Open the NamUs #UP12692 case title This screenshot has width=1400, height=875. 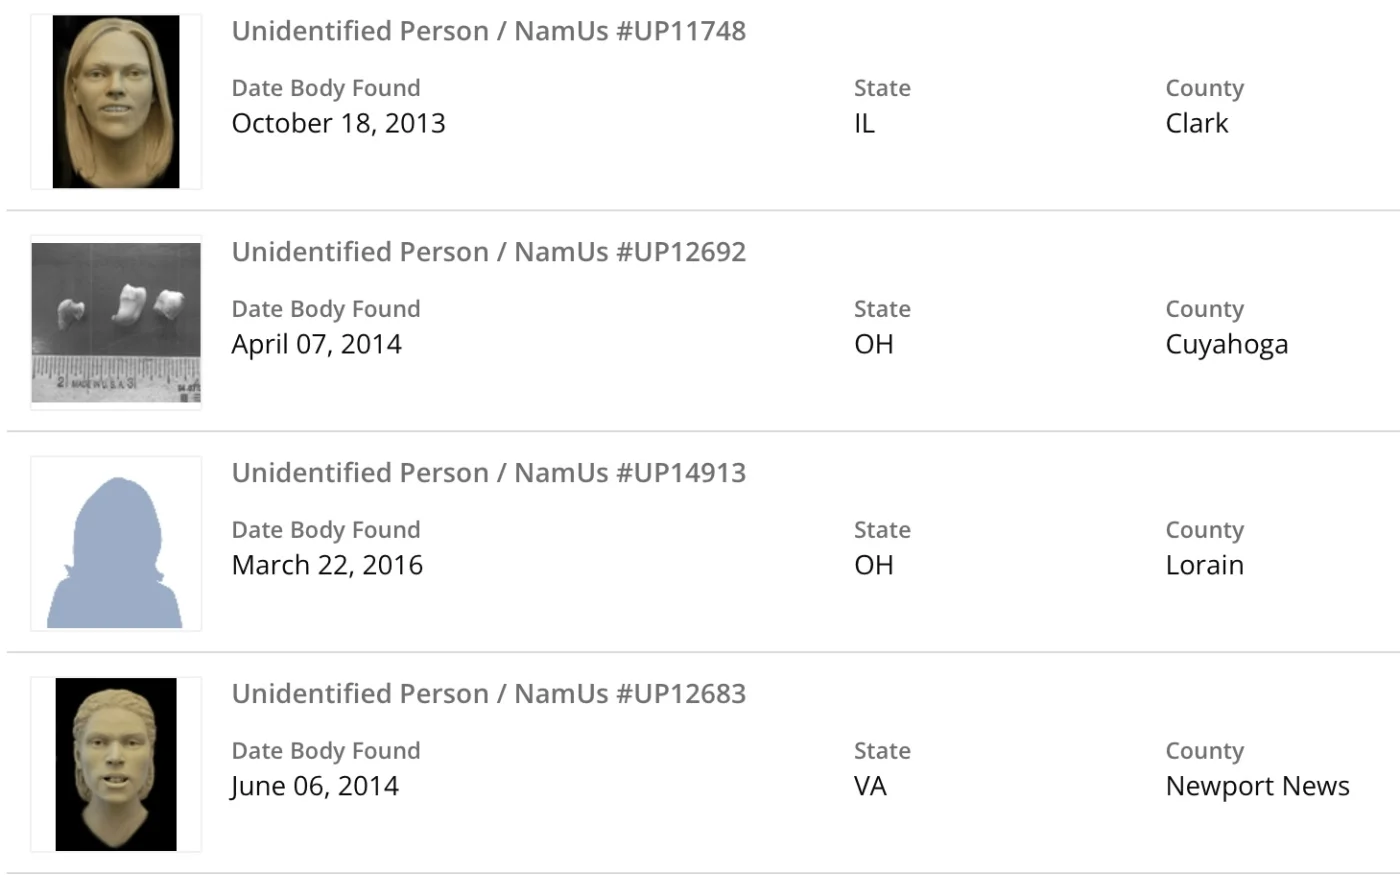[488, 252]
